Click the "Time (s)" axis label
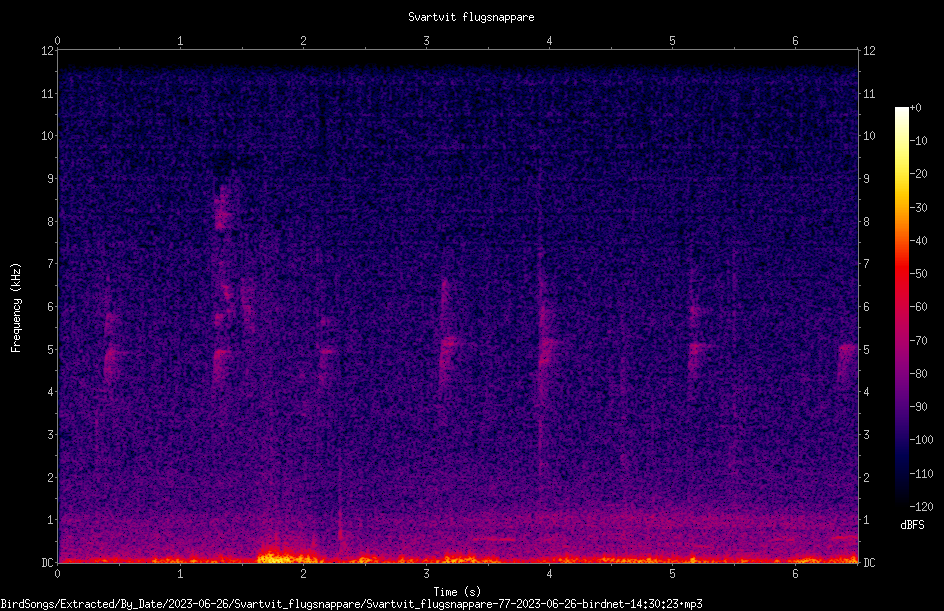 [x=457, y=592]
